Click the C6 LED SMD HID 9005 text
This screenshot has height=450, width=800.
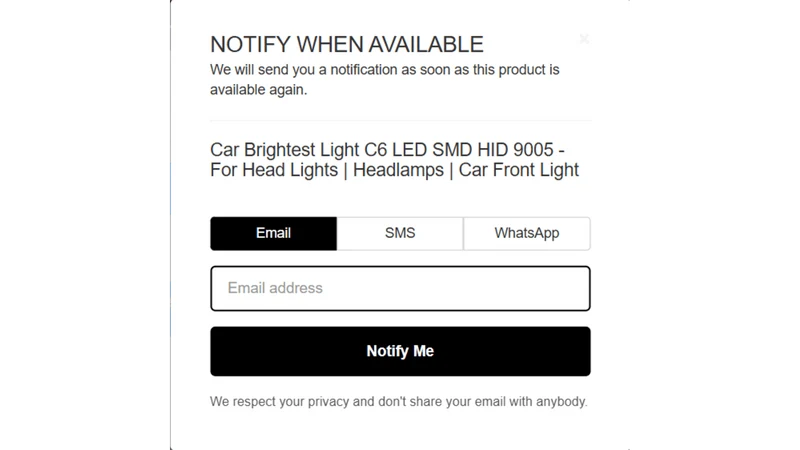pos(459,150)
